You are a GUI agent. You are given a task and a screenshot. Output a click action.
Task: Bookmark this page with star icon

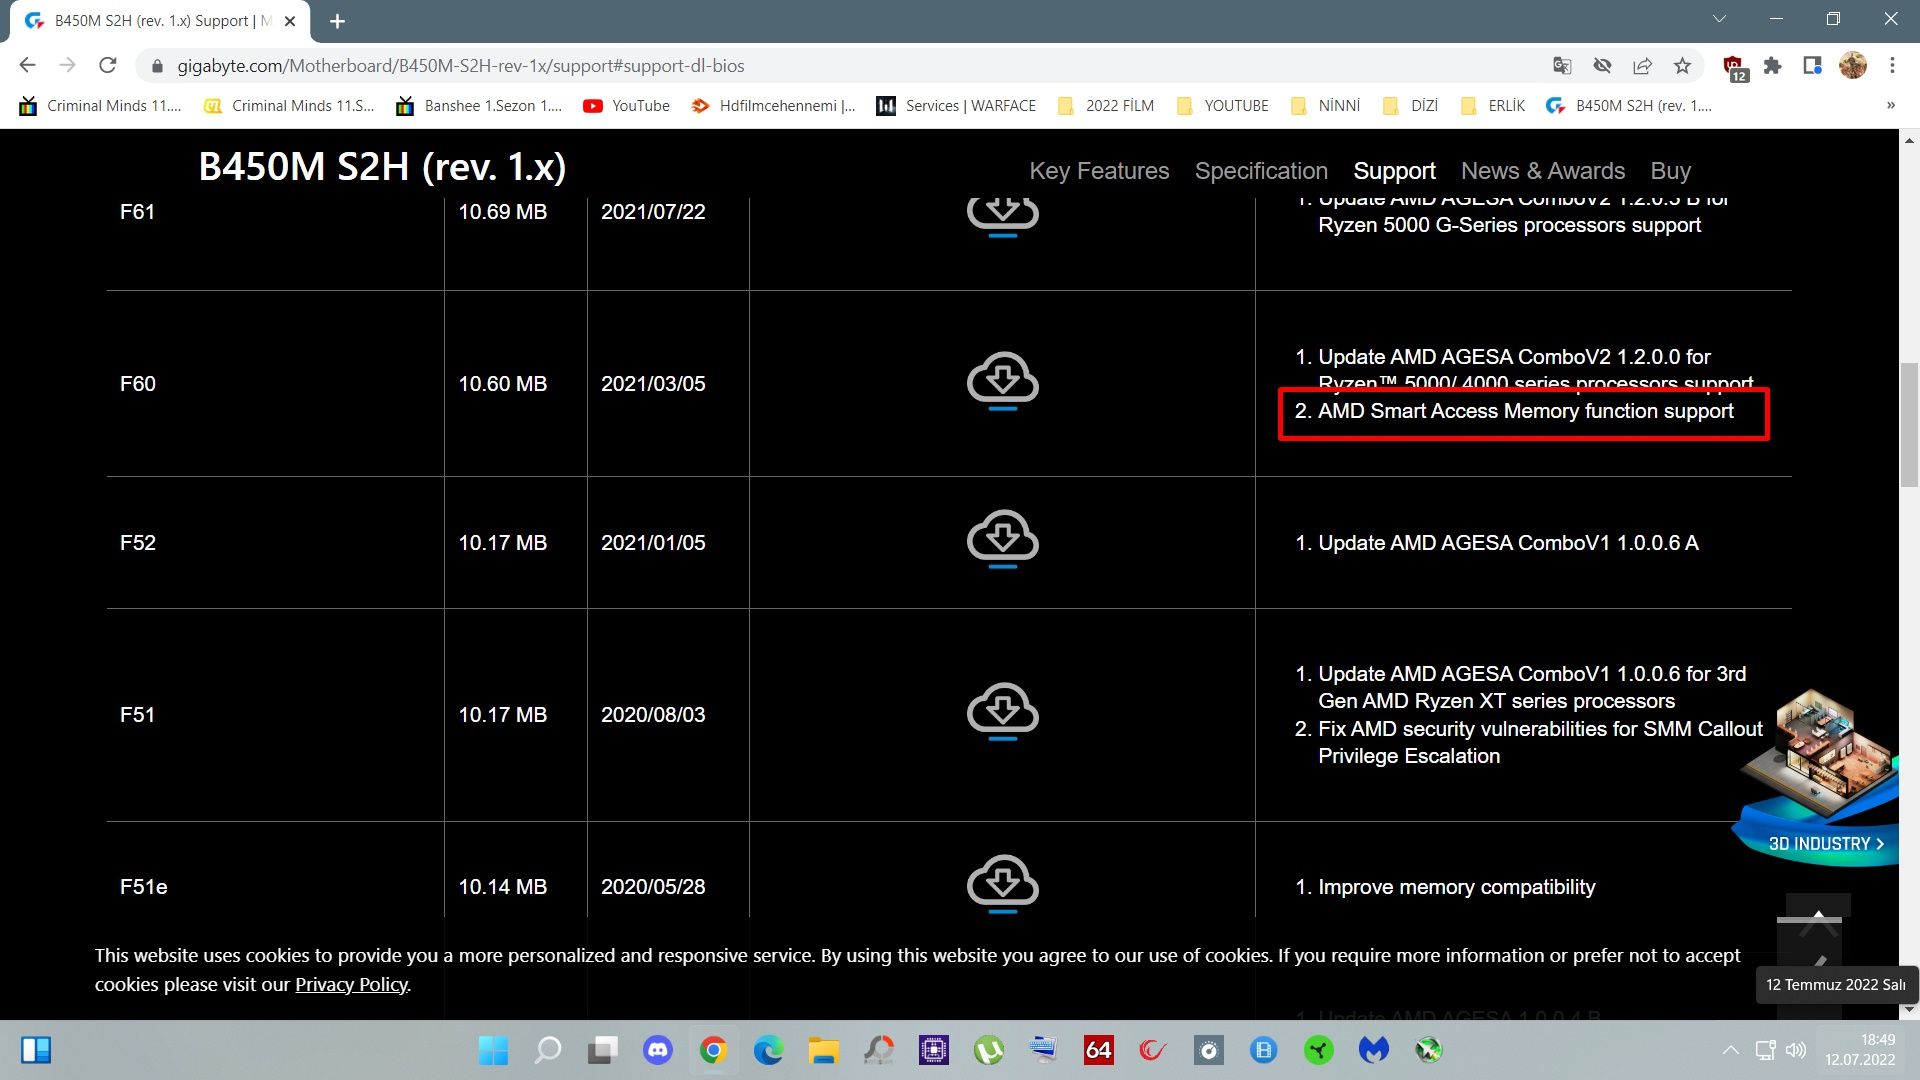point(1682,66)
